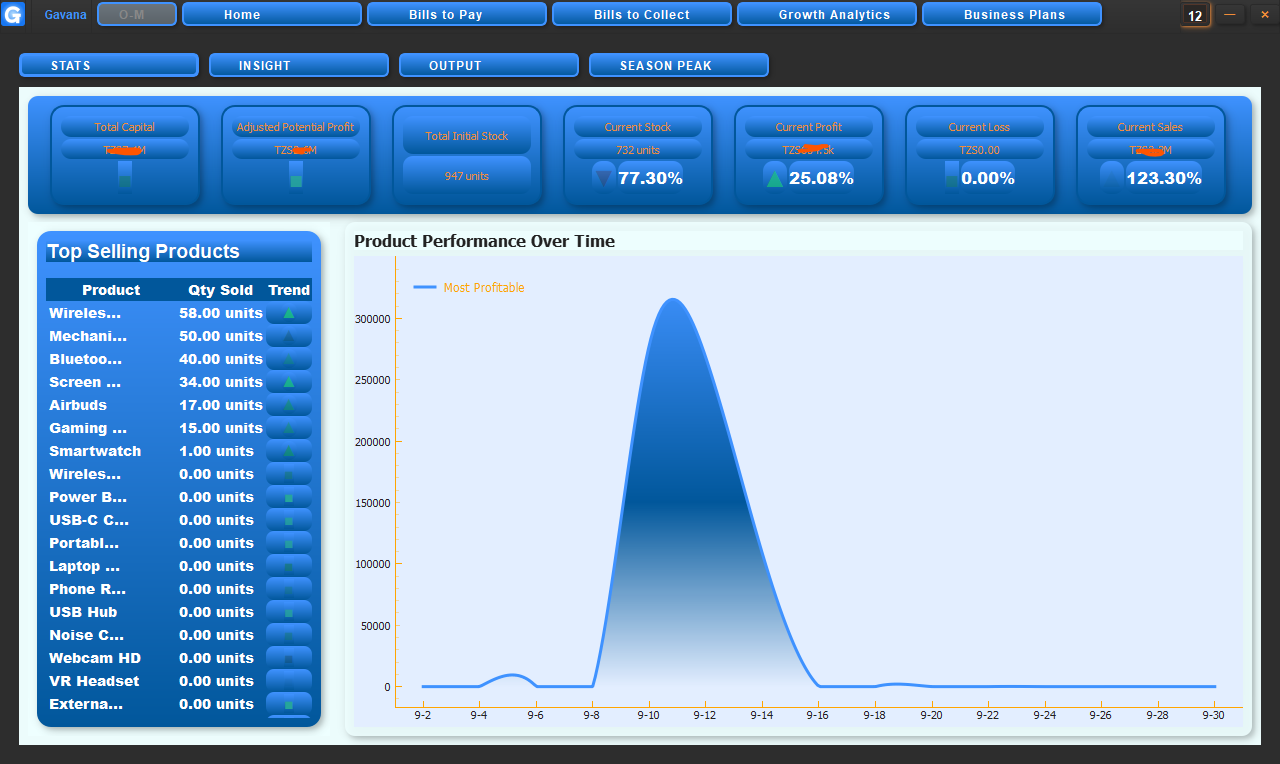Image resolution: width=1280 pixels, height=764 pixels.
Task: Click the trend icon for Airbuds row
Action: 289,405
